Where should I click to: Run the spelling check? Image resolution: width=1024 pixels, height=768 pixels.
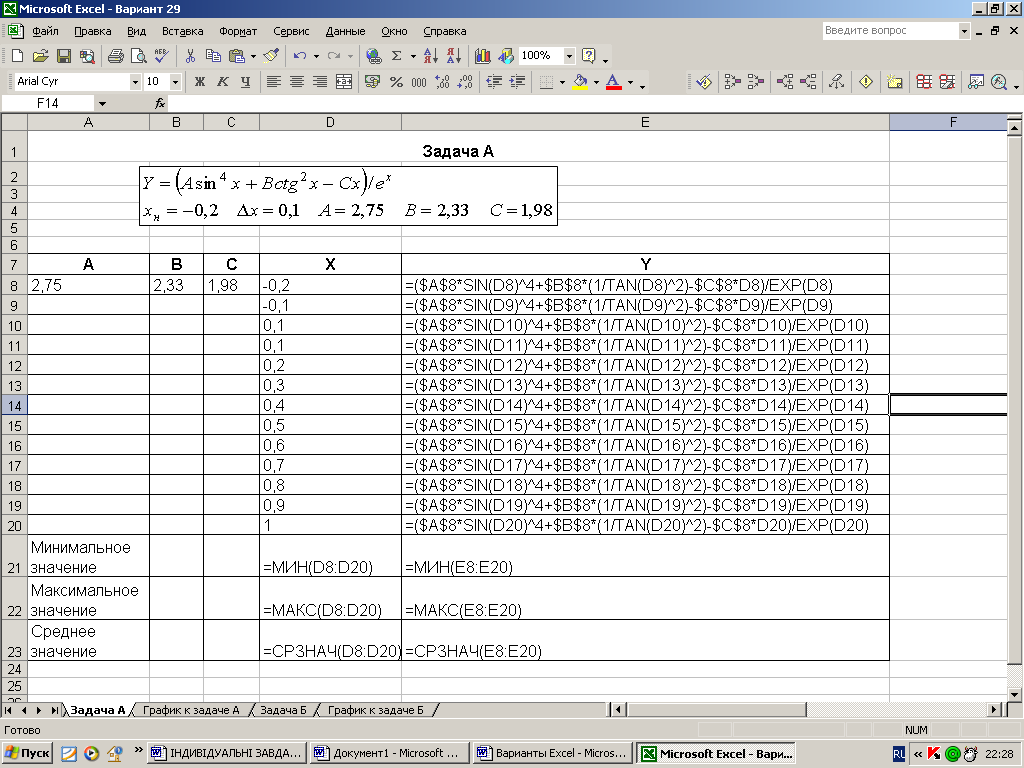161,56
